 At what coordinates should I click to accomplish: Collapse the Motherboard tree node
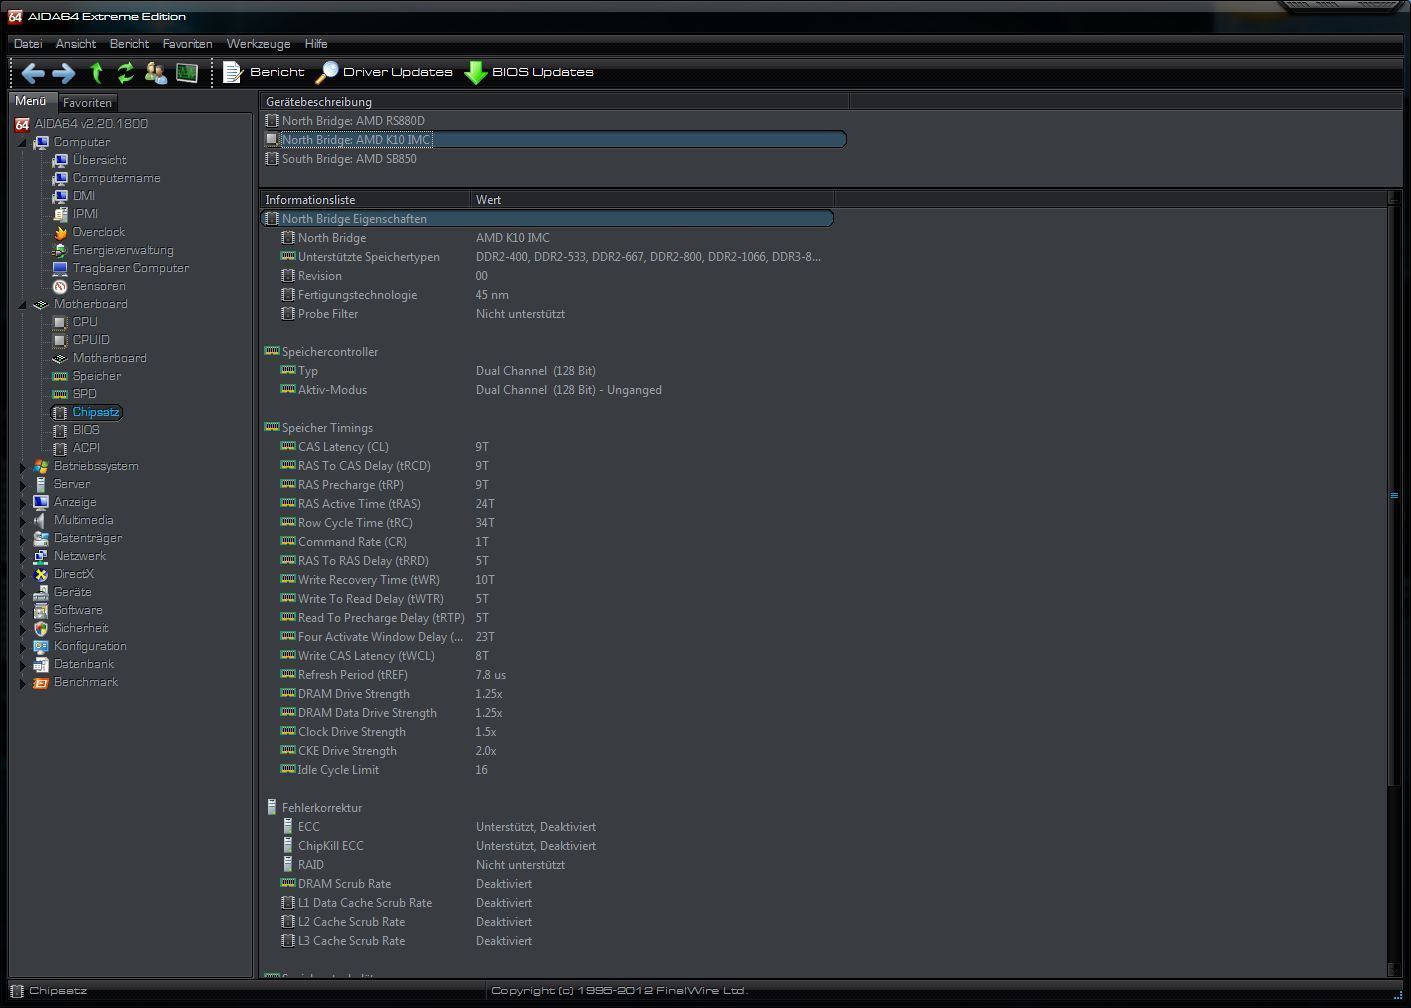[x=22, y=305]
